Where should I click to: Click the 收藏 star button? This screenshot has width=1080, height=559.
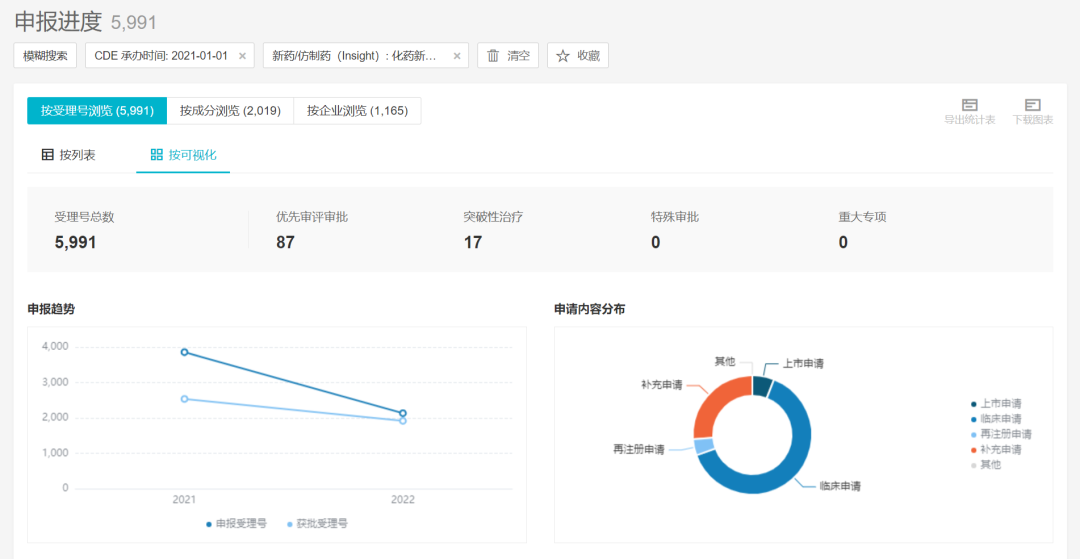pyautogui.click(x=578, y=56)
